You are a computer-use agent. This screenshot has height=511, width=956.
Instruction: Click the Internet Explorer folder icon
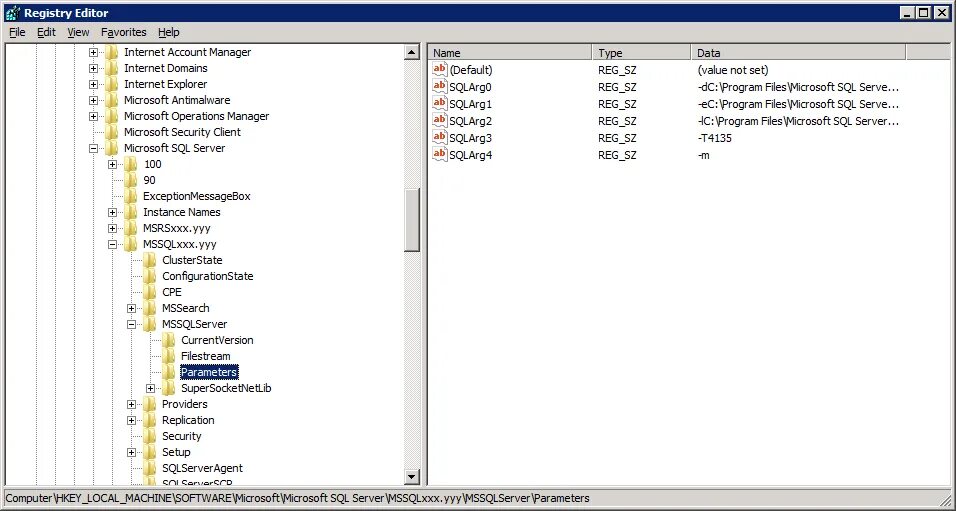112,84
